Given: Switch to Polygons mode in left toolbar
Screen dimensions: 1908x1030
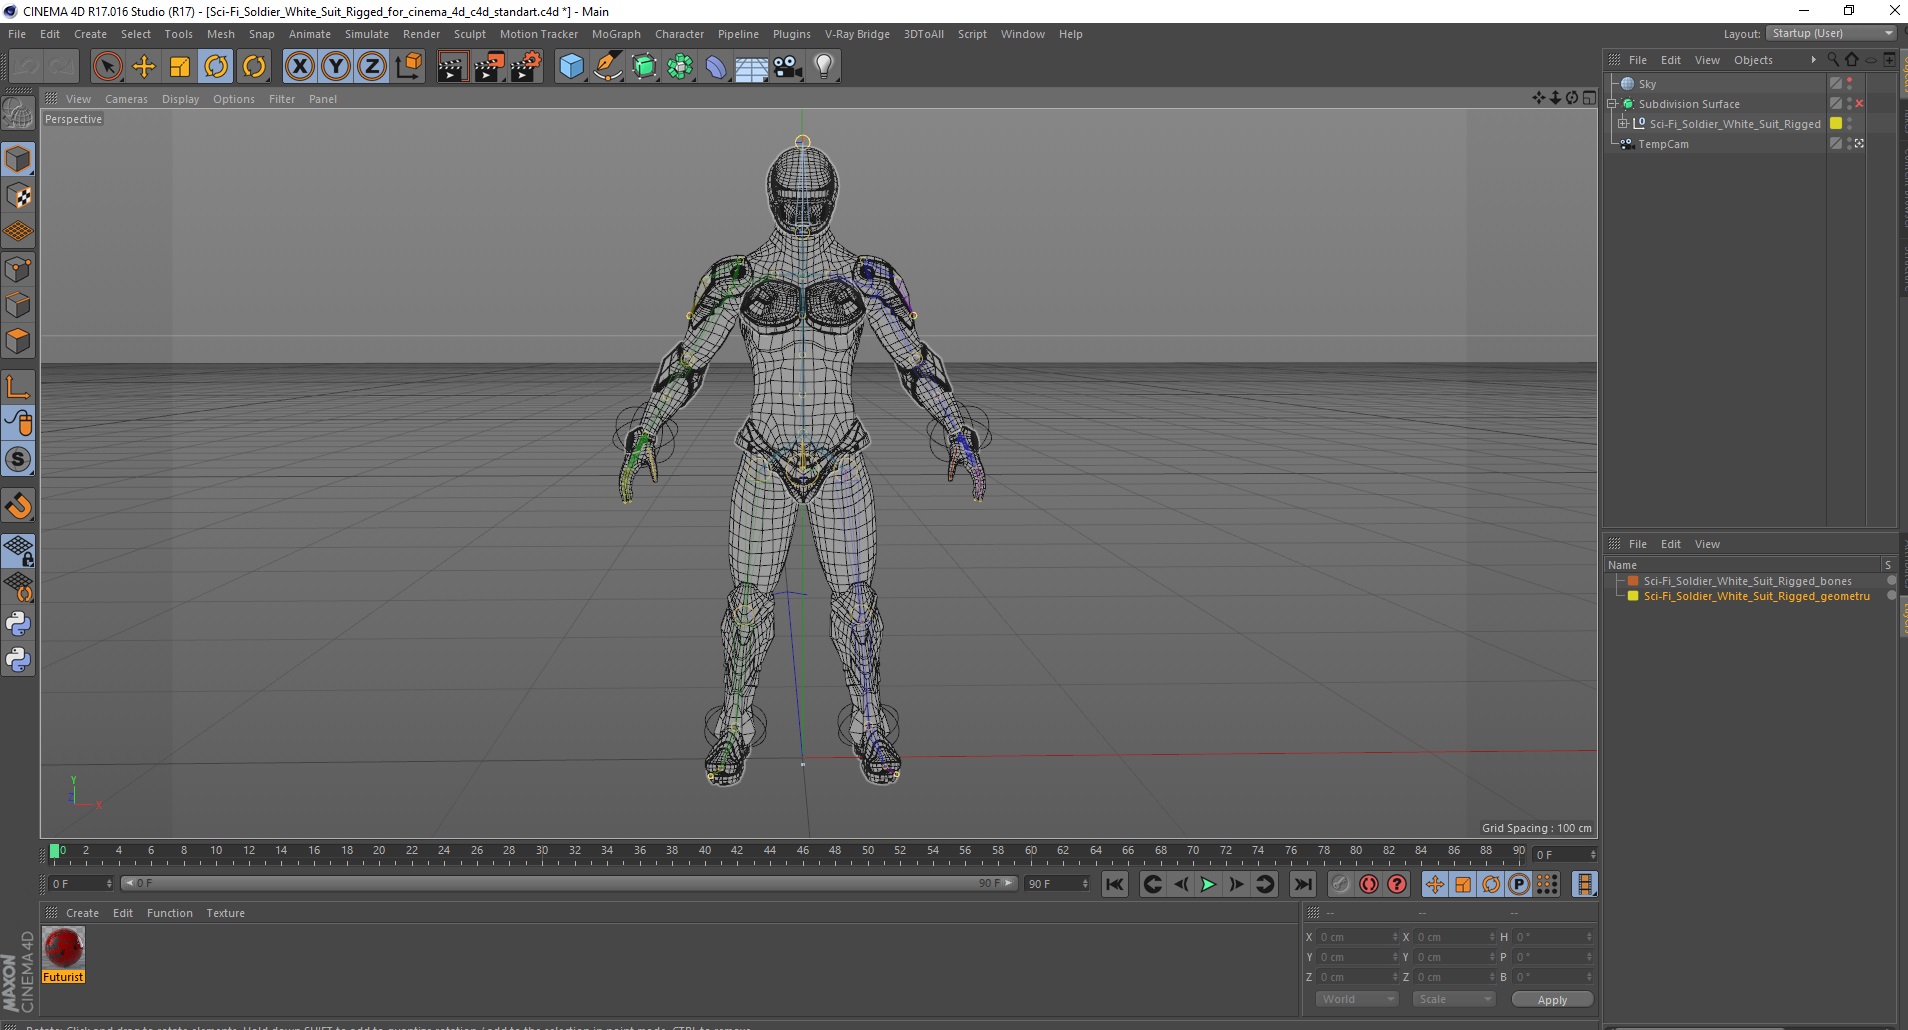Looking at the screenshot, I should click(18, 341).
